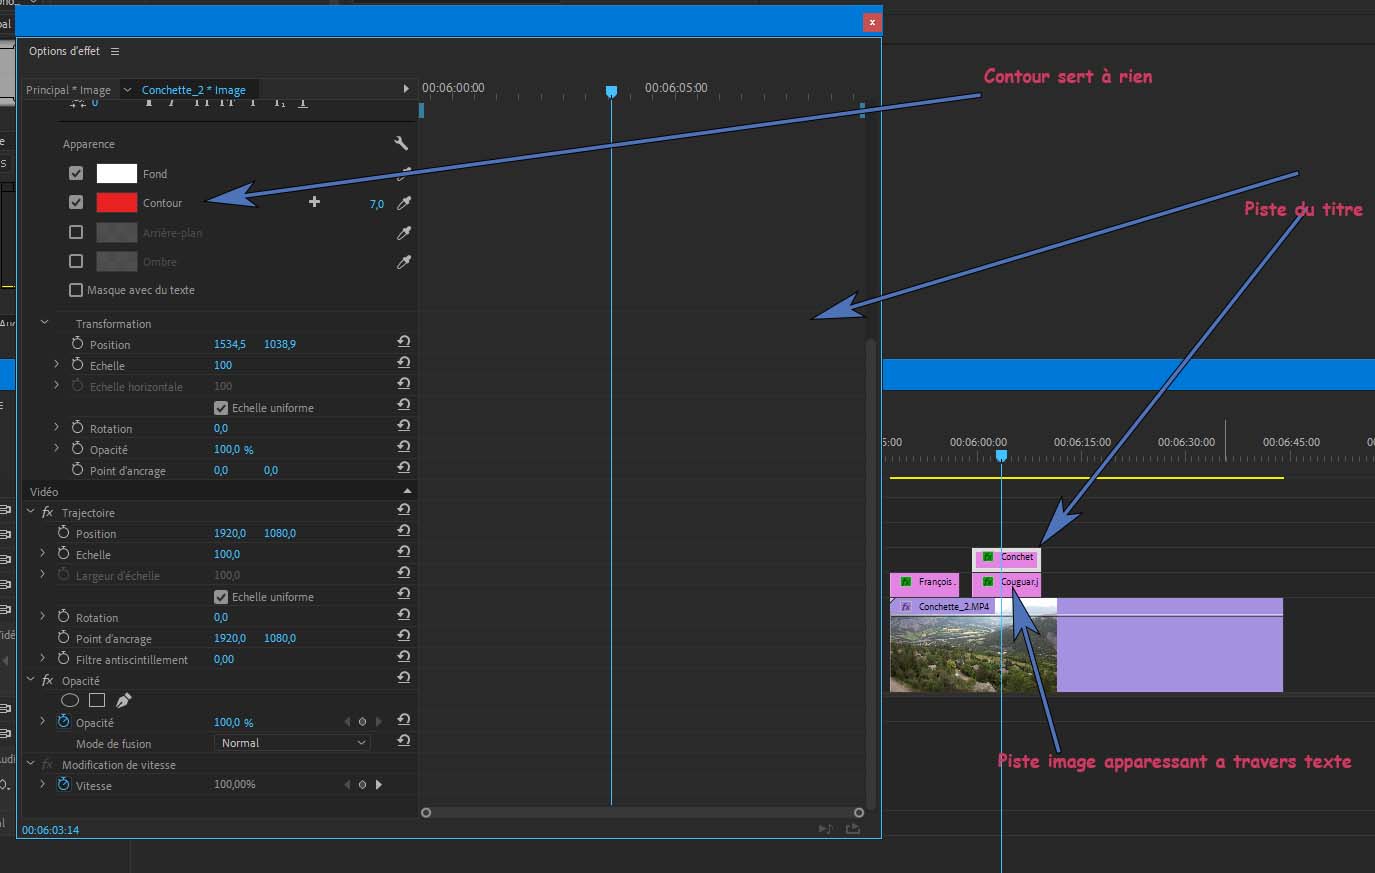Select the Conchet title clip on the timeline
The width and height of the screenshot is (1375, 873).
point(1006,558)
